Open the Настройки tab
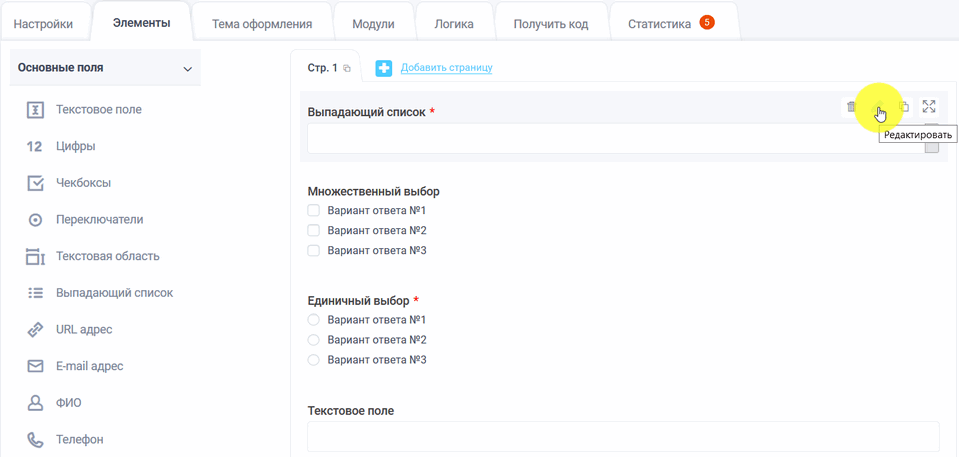The image size is (959, 457). 43,24
